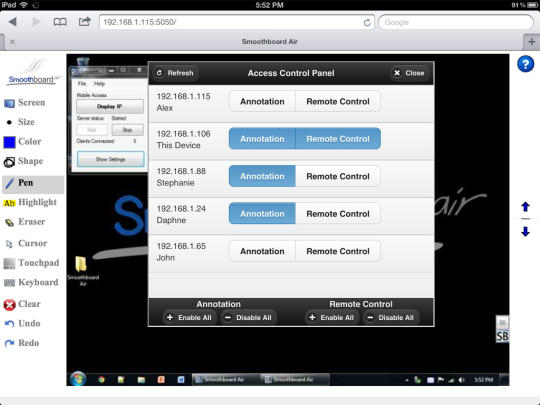The width and height of the screenshot is (540, 405).
Task: Select the Smoothboard Air browser tab
Action: pos(269,42)
